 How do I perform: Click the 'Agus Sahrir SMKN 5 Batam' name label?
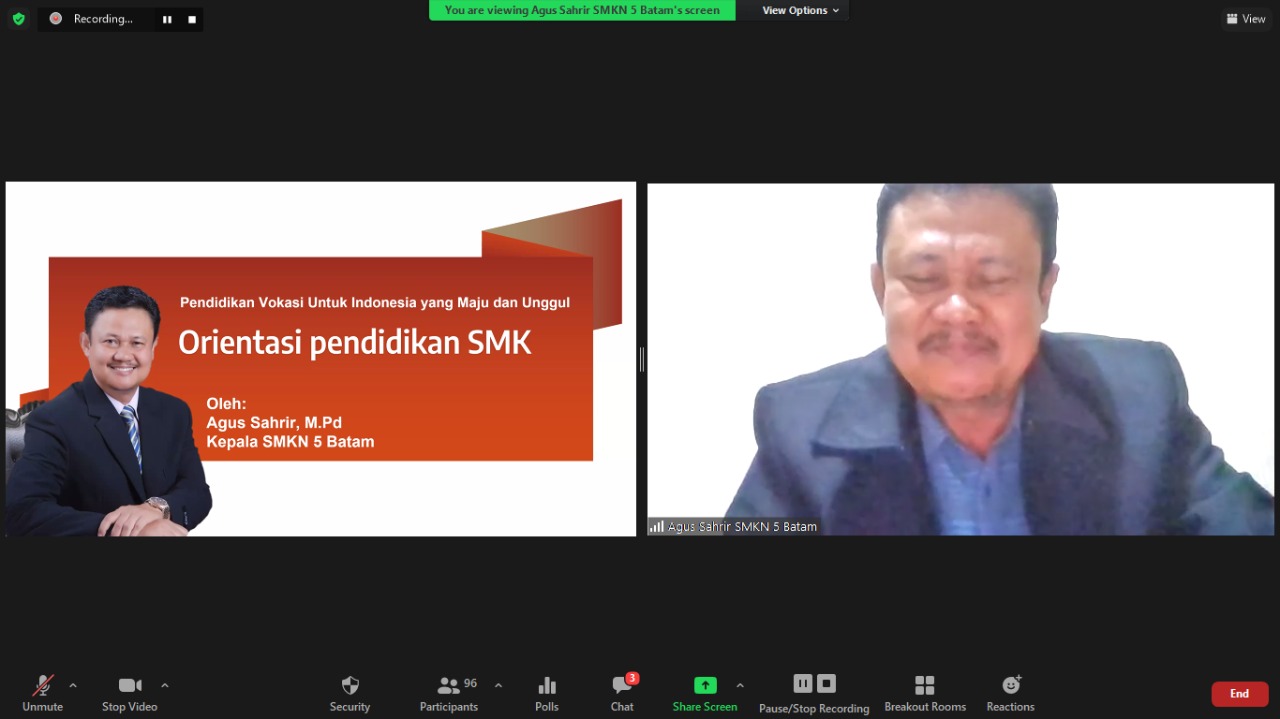click(x=742, y=527)
